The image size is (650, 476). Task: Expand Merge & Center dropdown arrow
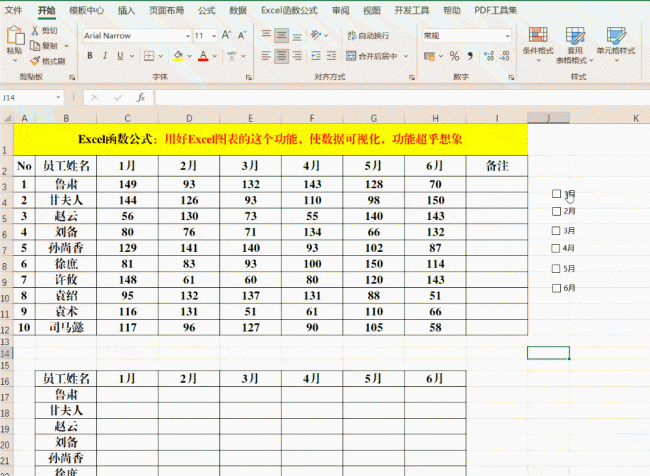(x=406, y=56)
